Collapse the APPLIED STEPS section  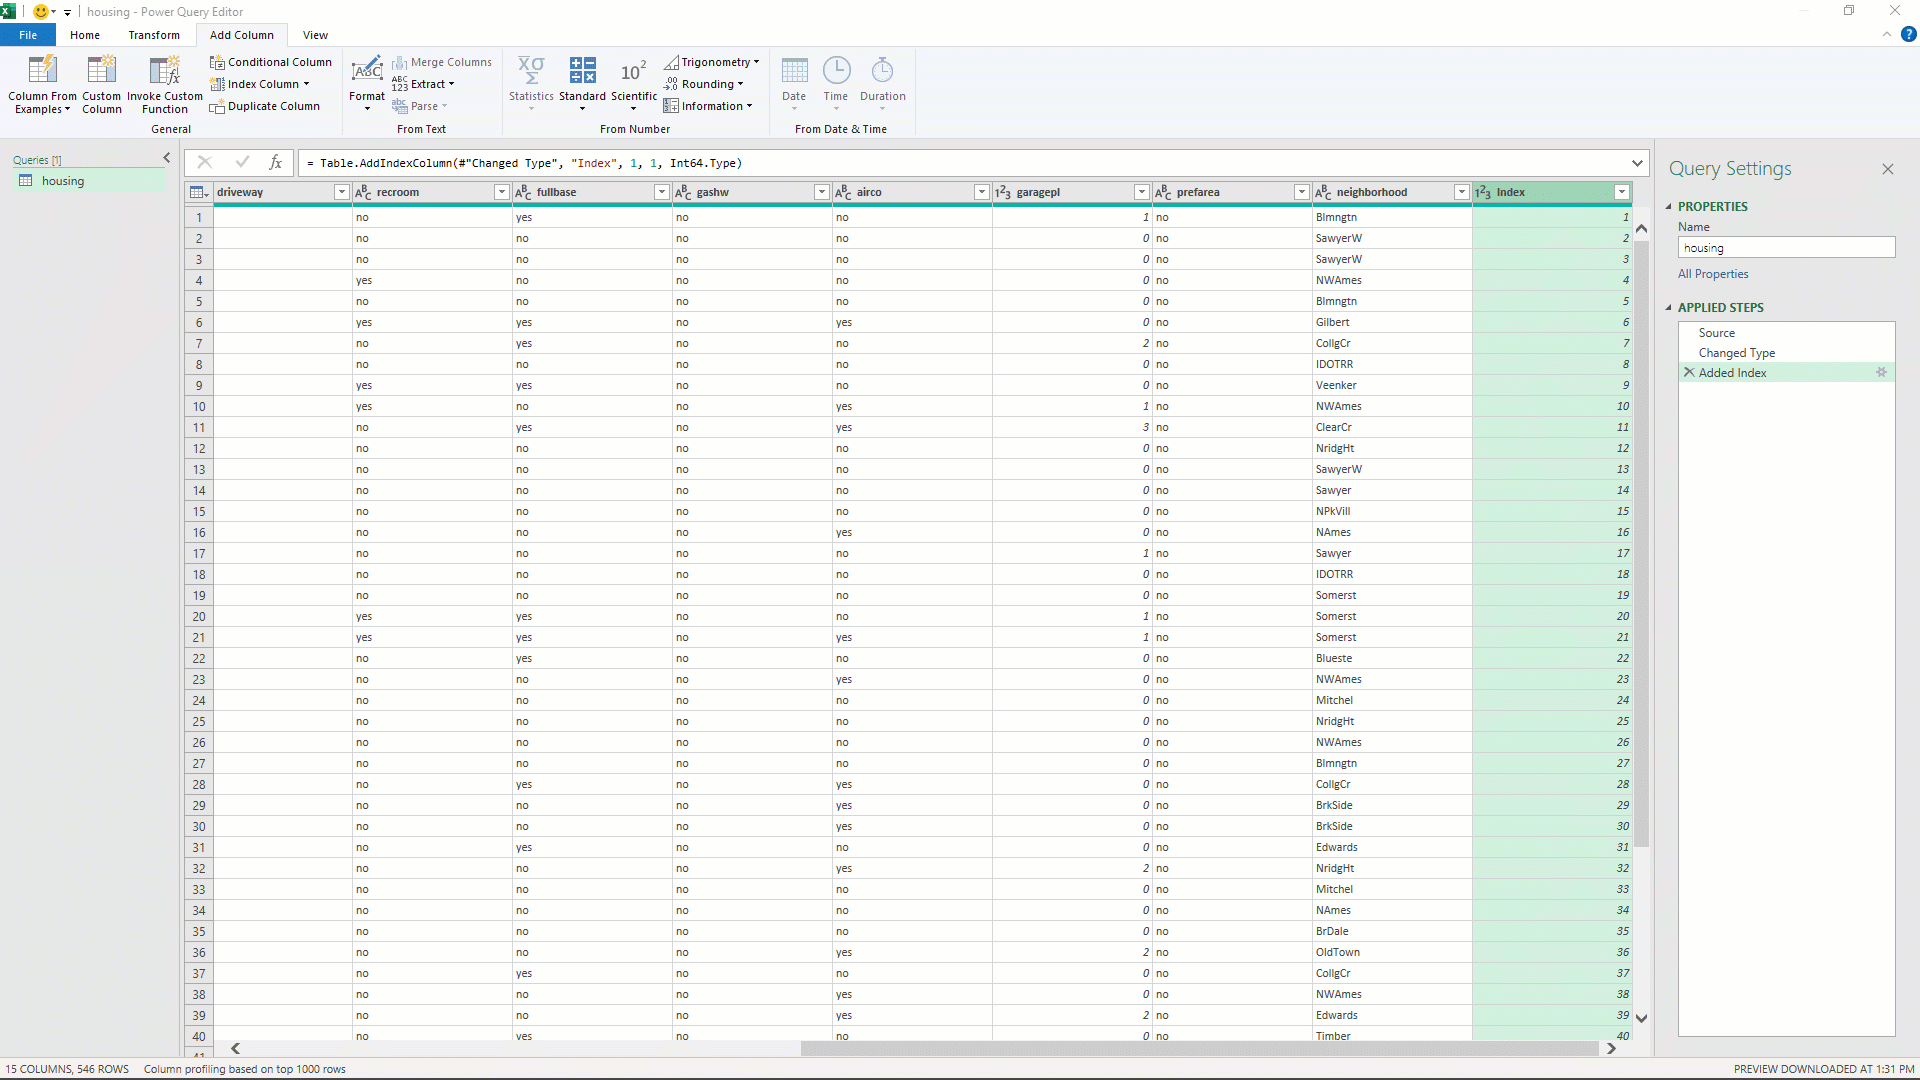click(x=1668, y=307)
